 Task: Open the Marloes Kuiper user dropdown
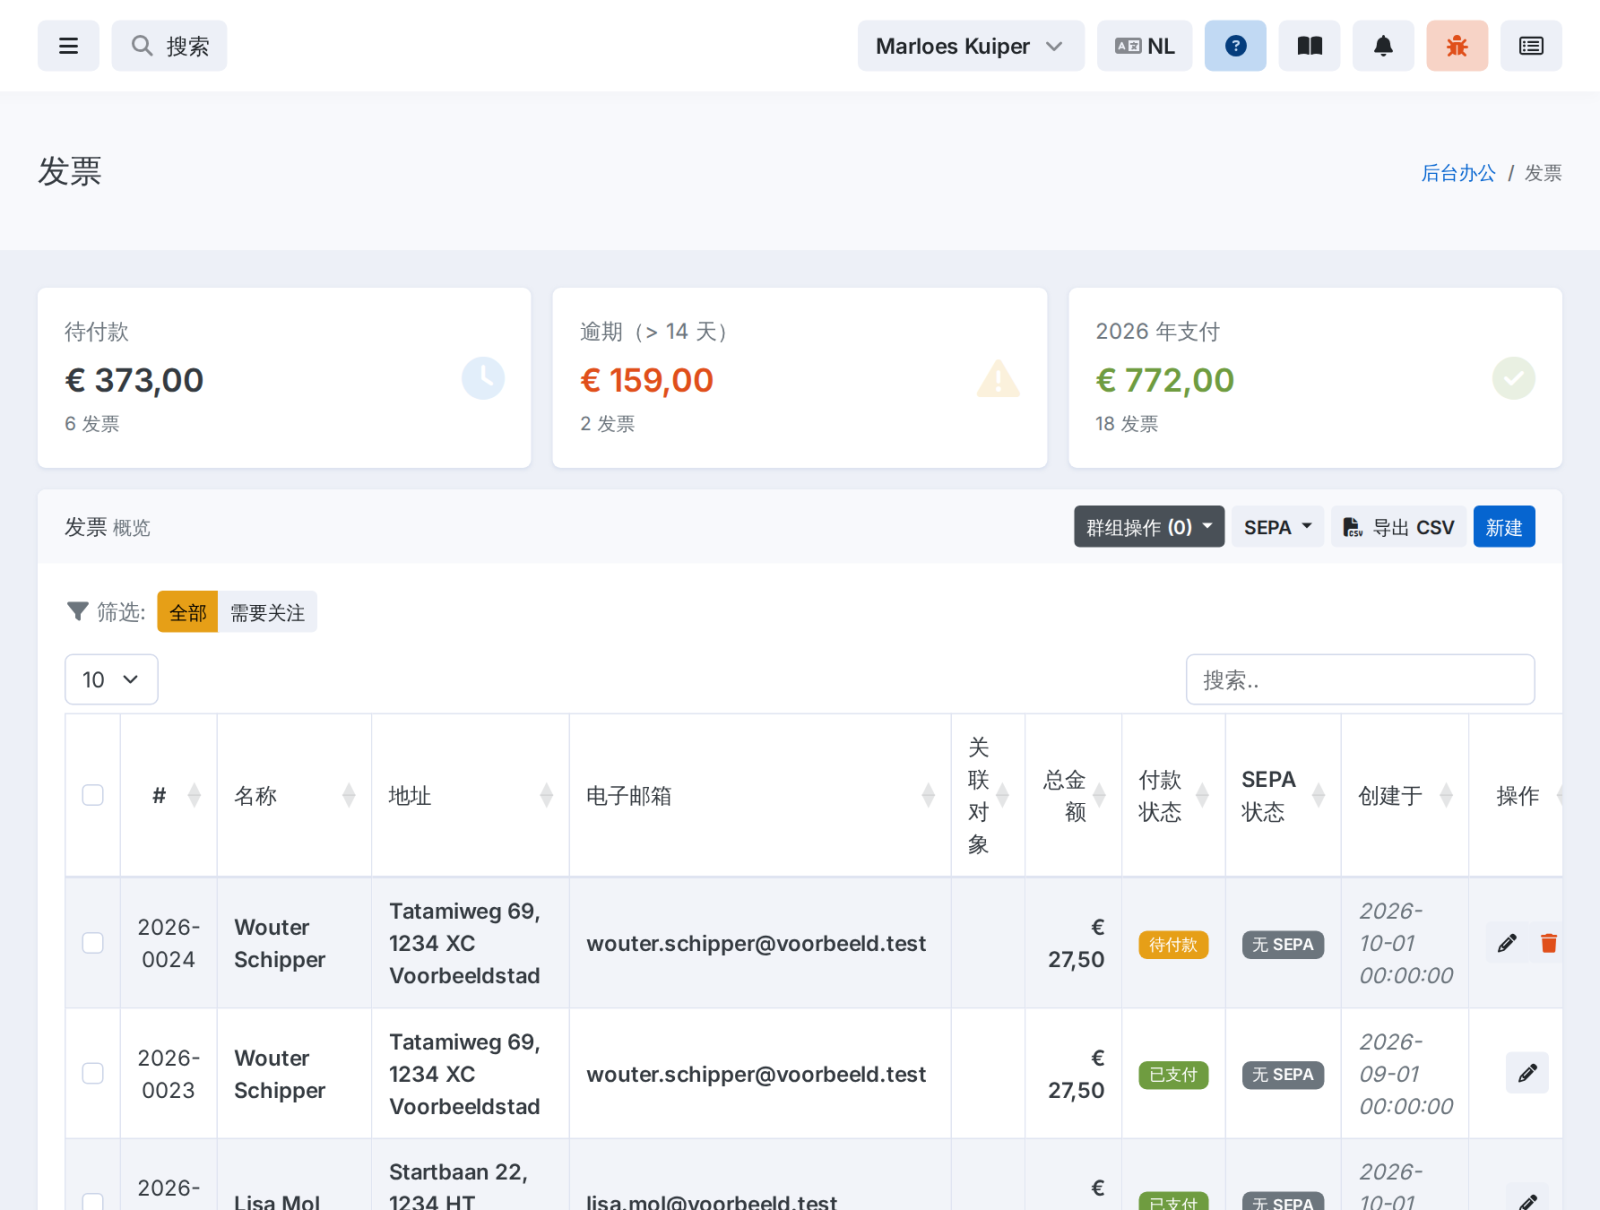coord(970,46)
